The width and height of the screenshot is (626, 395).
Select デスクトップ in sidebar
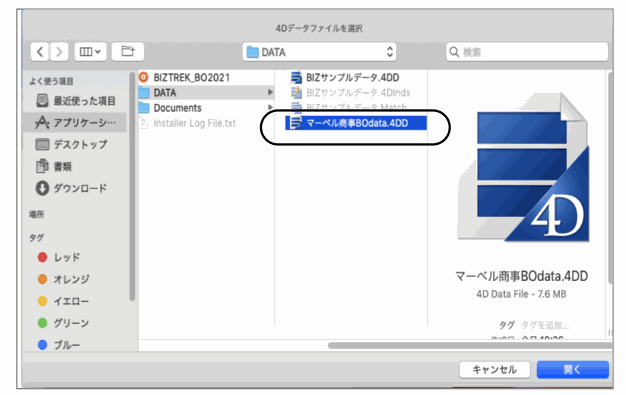[75, 144]
